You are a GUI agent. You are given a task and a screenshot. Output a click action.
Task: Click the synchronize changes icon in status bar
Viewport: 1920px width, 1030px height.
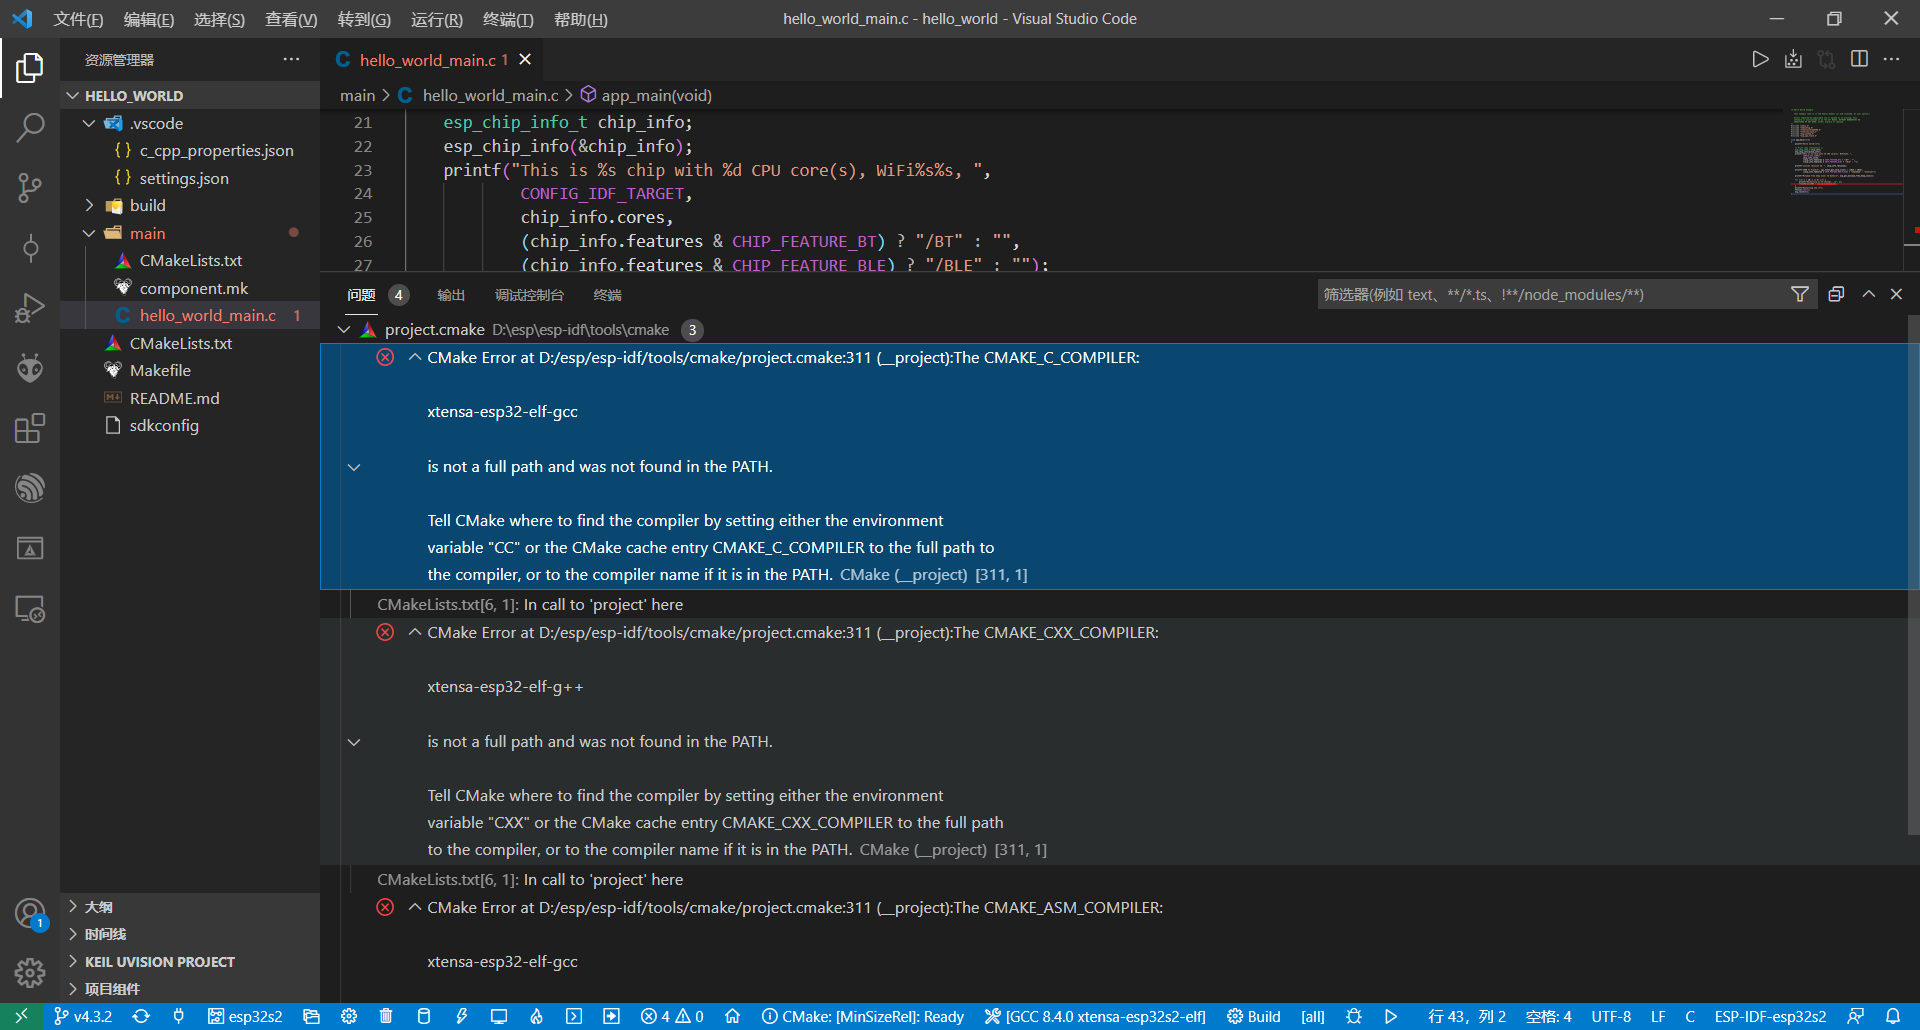point(141,1016)
